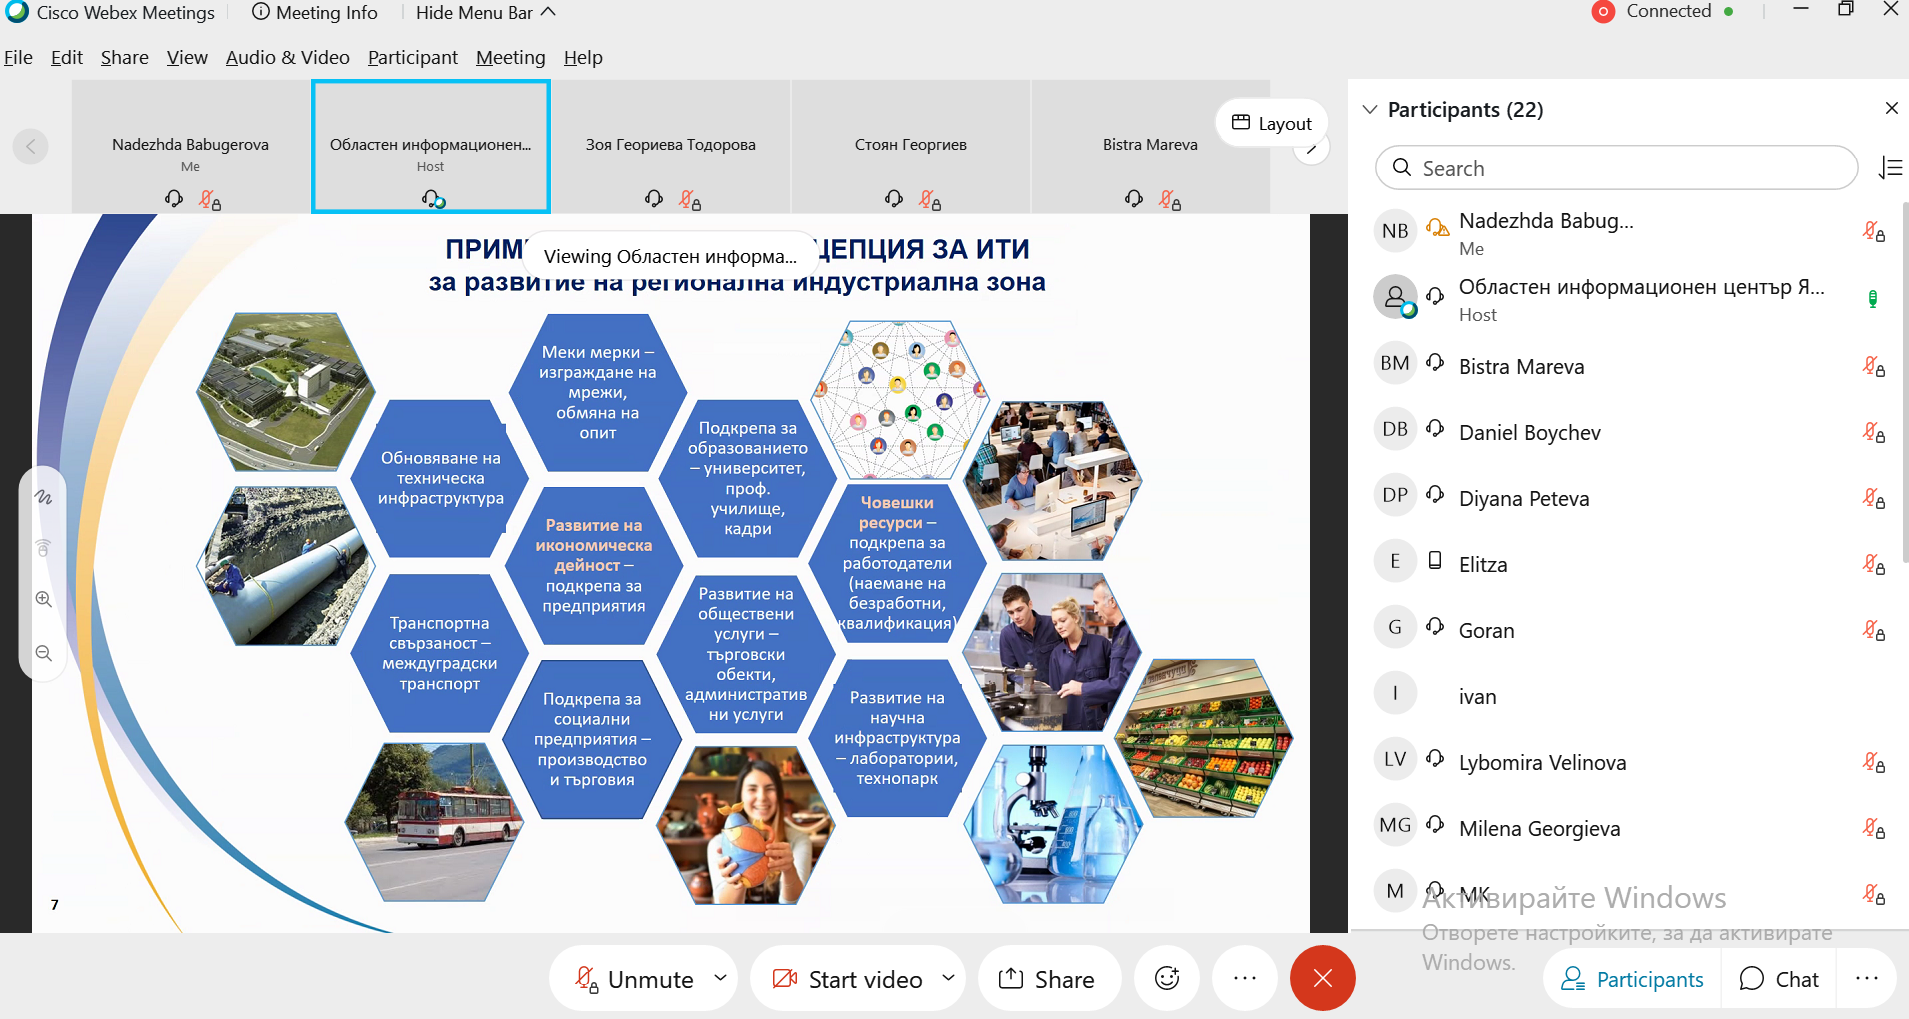Collapse the Participants (22) section
This screenshot has width=1909, height=1019.
pos(1370,109)
